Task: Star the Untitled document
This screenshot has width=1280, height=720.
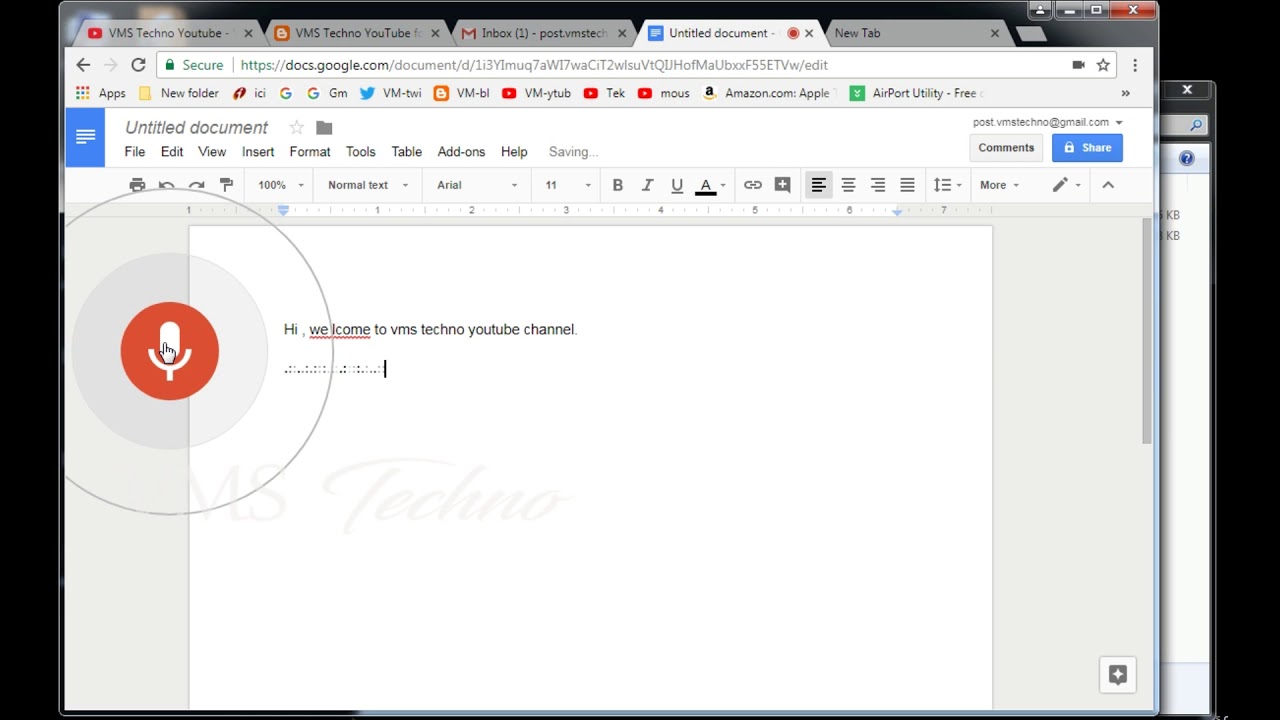Action: (x=296, y=127)
